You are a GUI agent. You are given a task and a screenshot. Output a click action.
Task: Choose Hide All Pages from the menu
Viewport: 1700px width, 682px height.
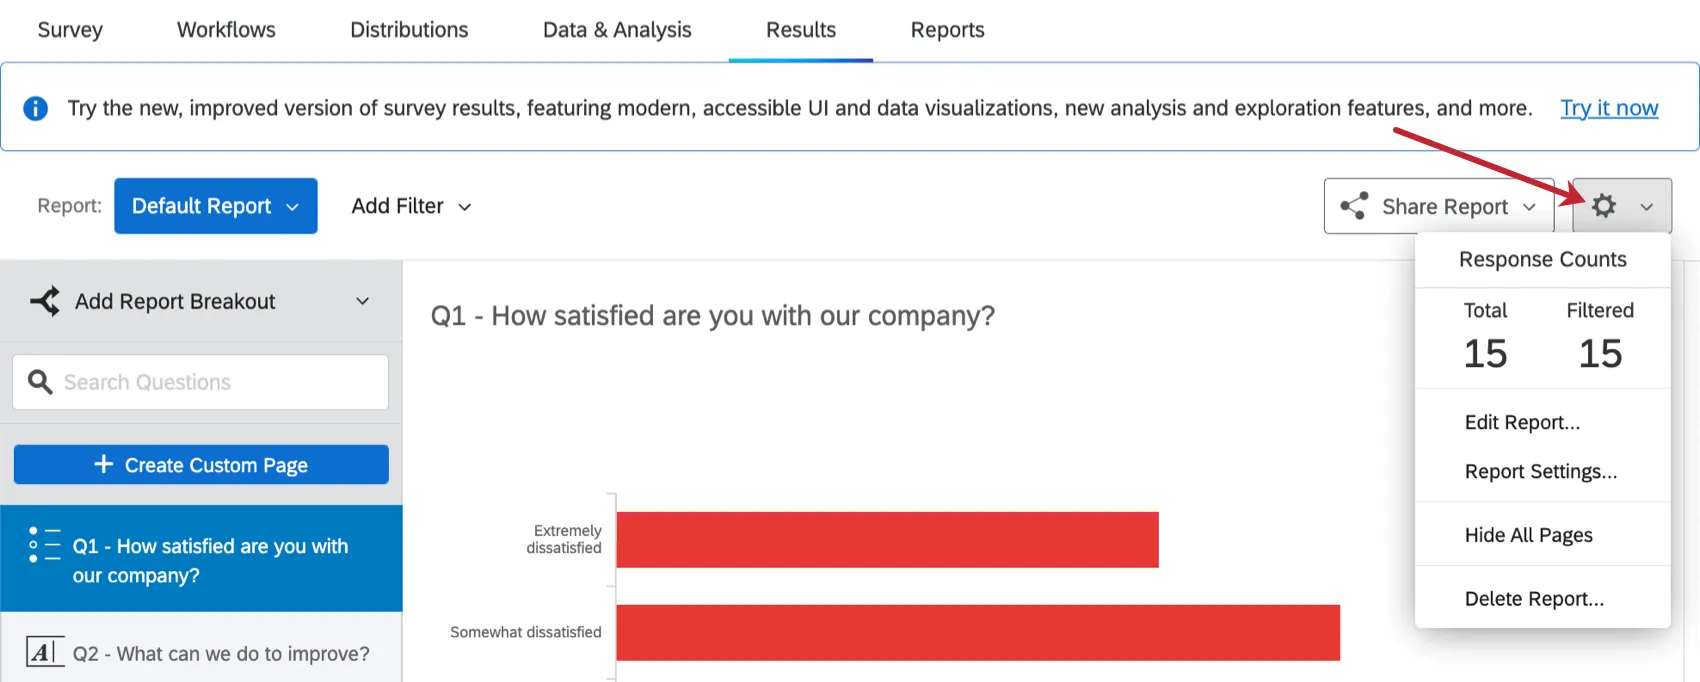[1528, 535]
